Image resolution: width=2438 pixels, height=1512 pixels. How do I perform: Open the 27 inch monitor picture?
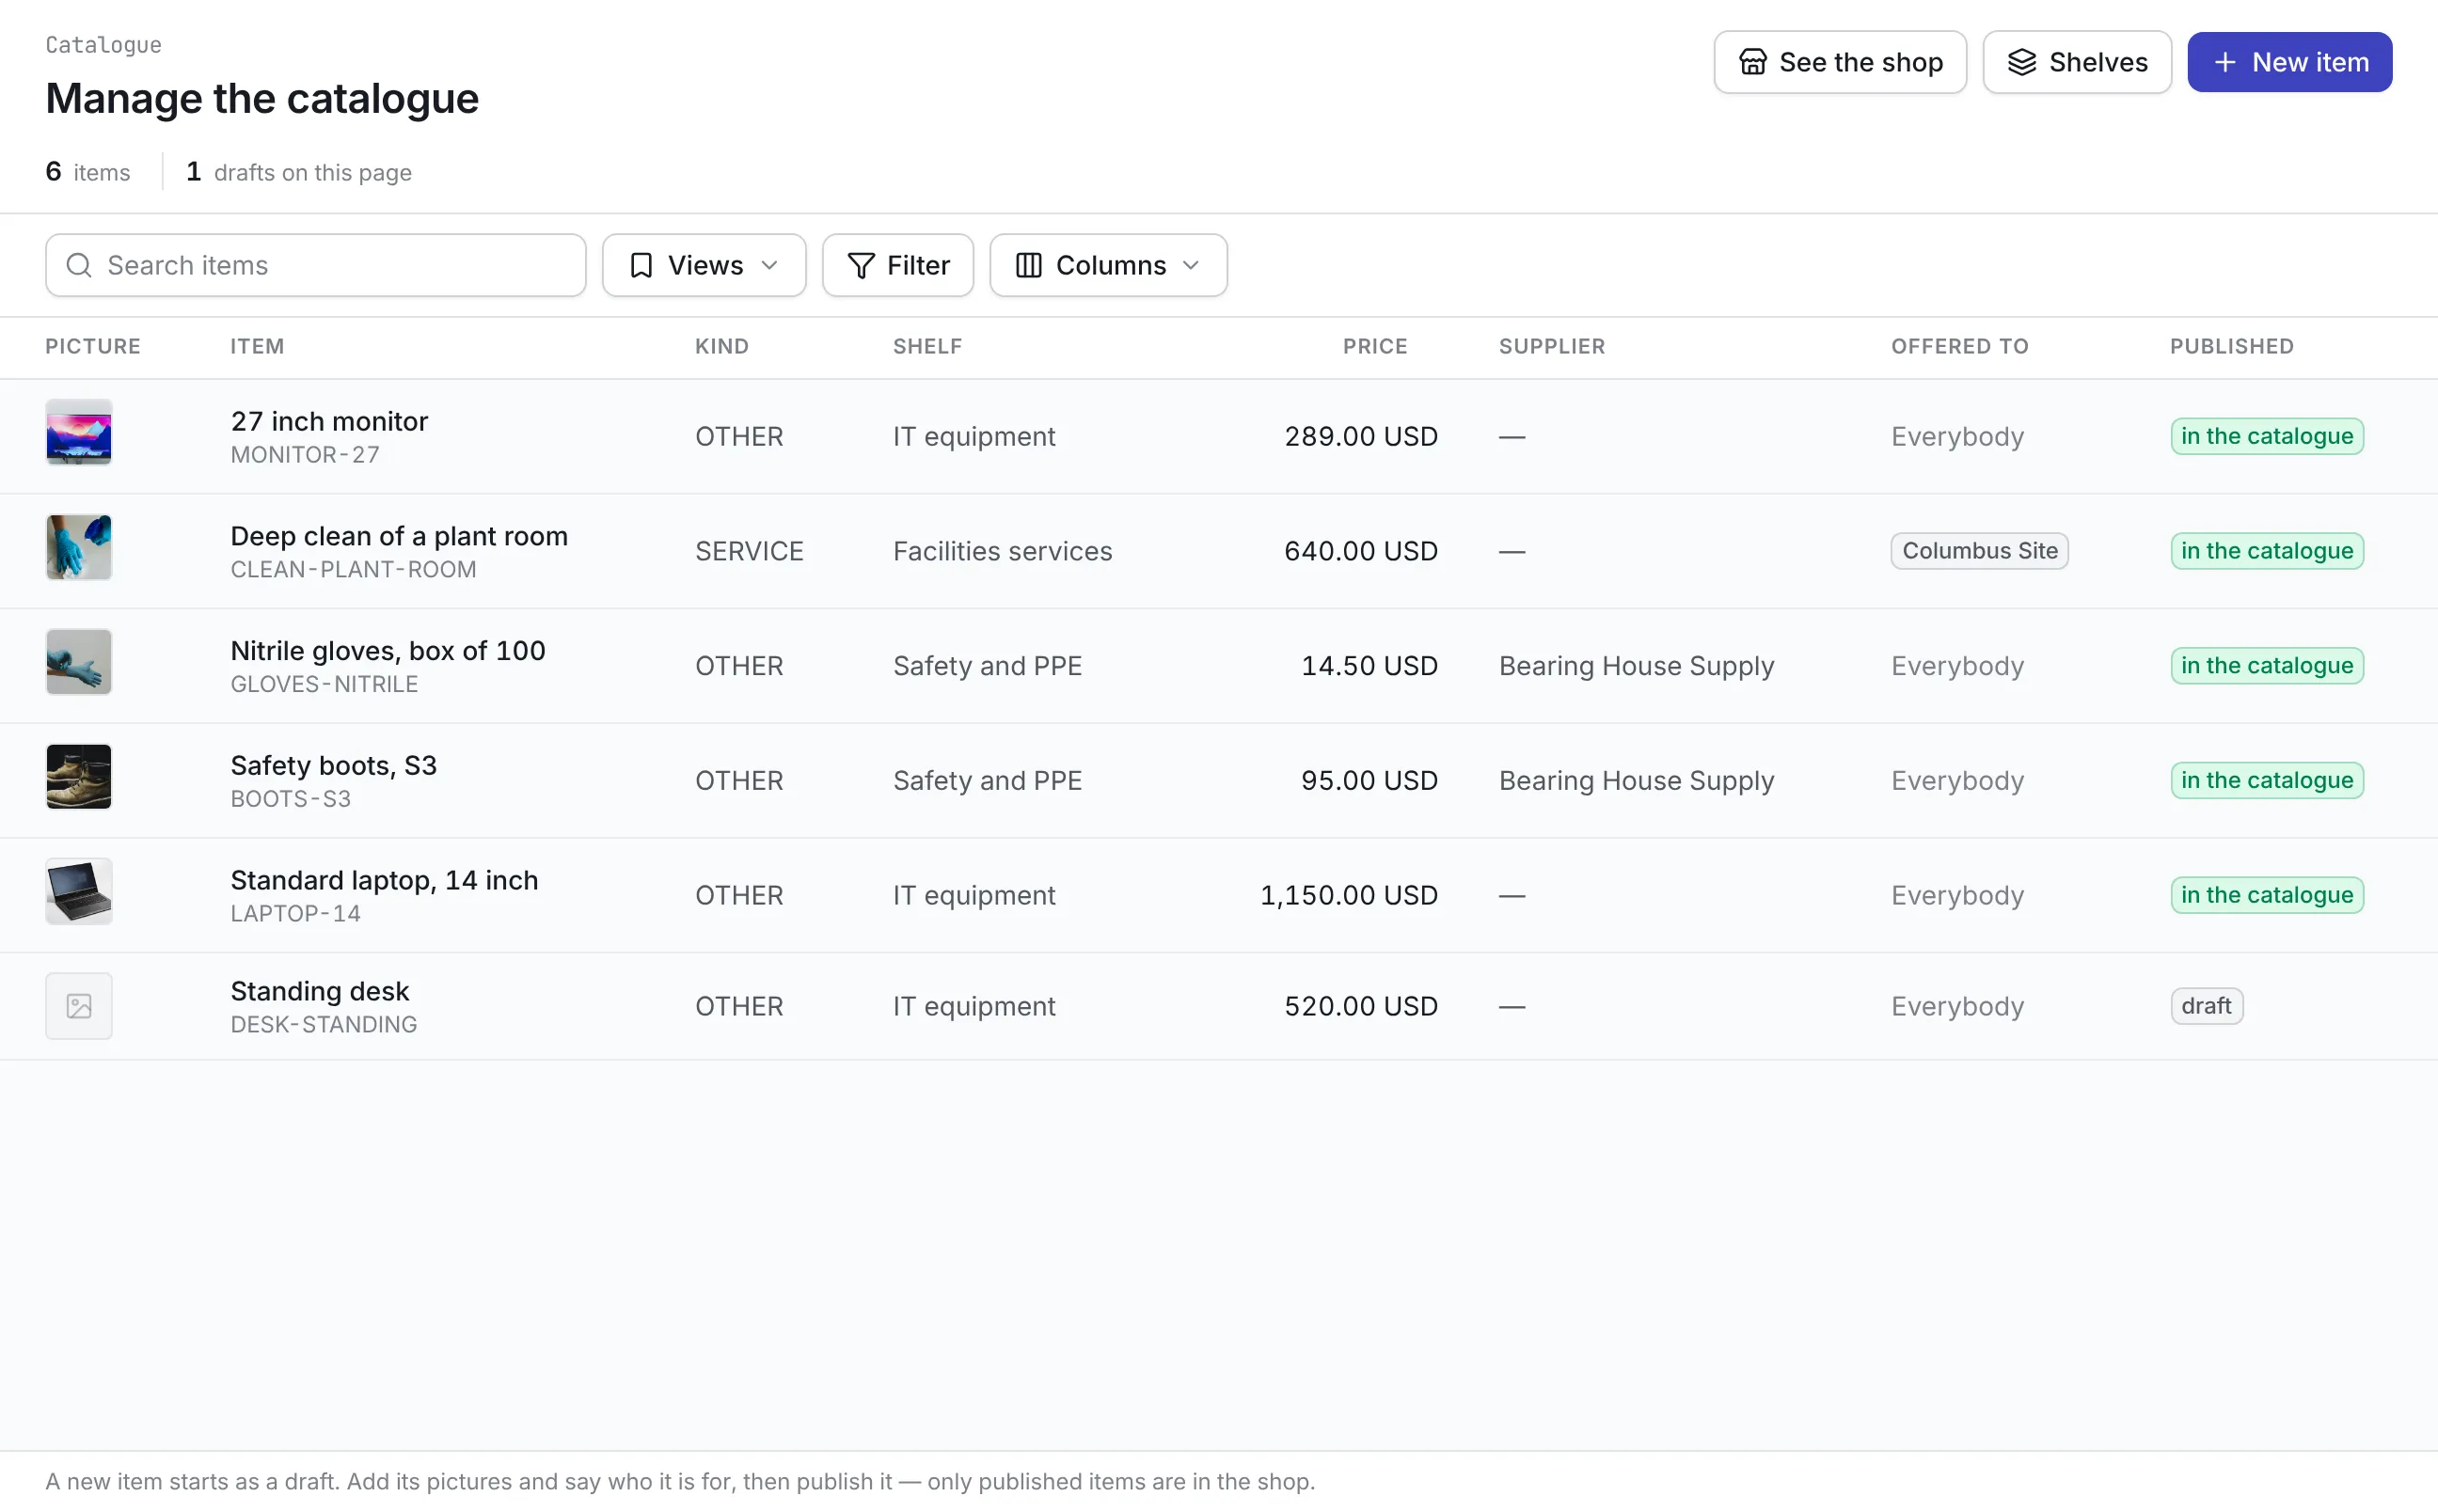click(79, 432)
